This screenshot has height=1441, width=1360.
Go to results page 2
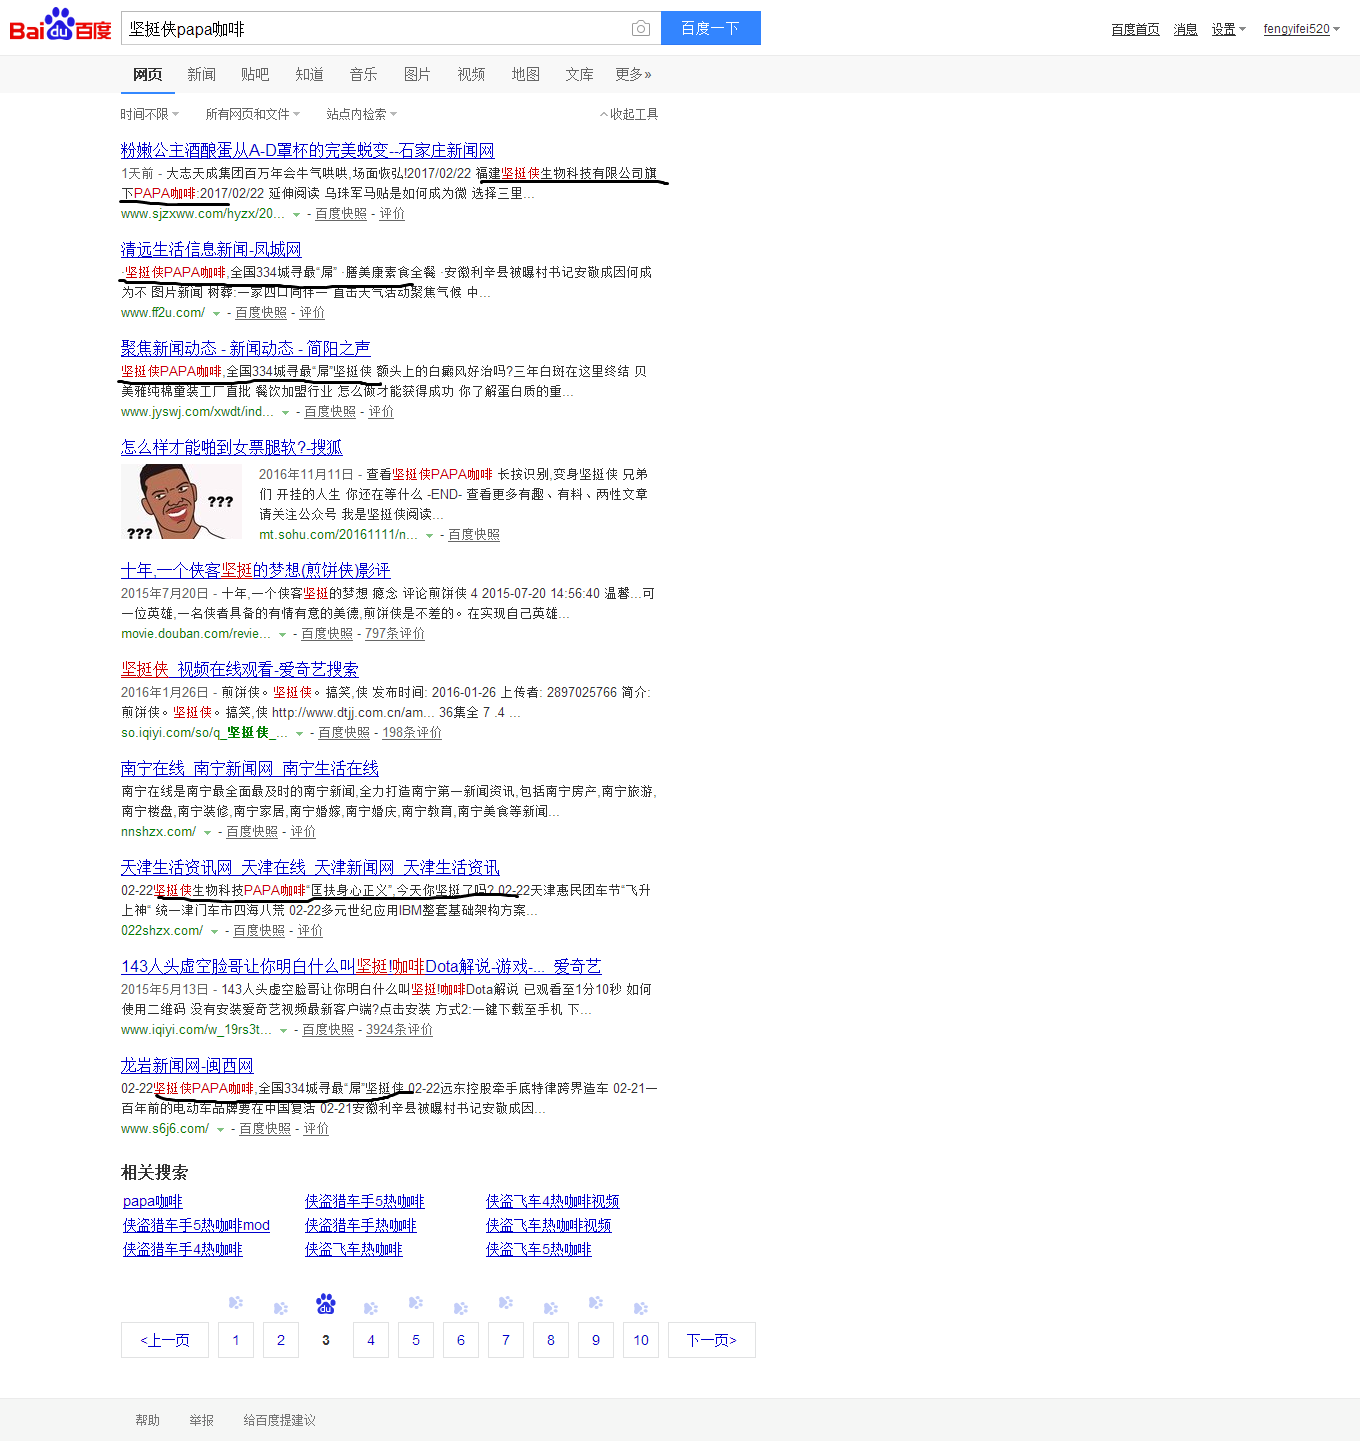point(281,1340)
